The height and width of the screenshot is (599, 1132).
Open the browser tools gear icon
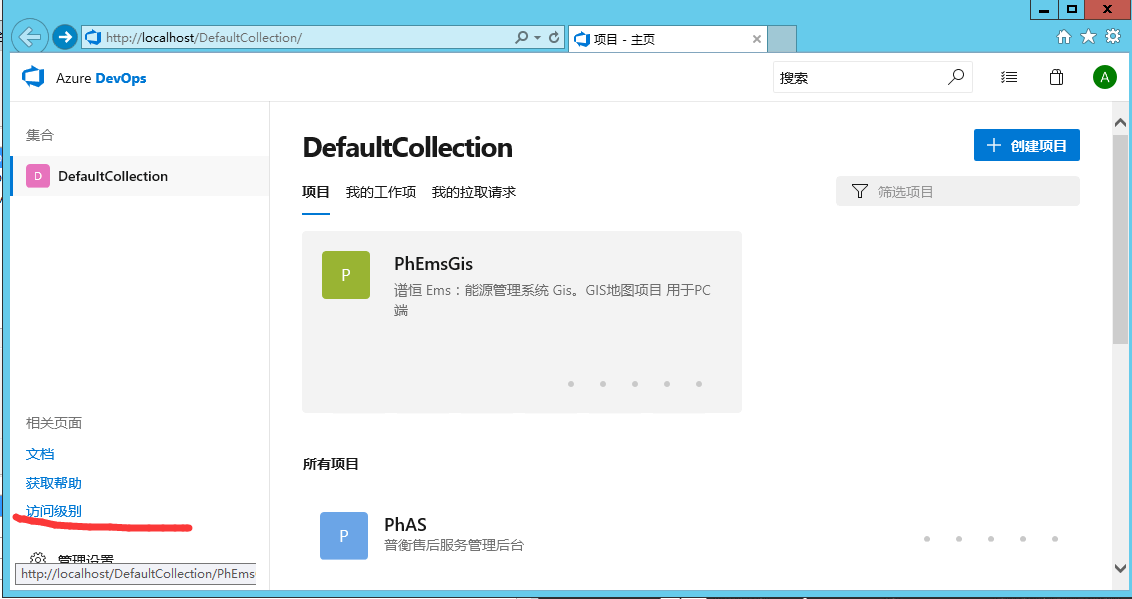1112,37
